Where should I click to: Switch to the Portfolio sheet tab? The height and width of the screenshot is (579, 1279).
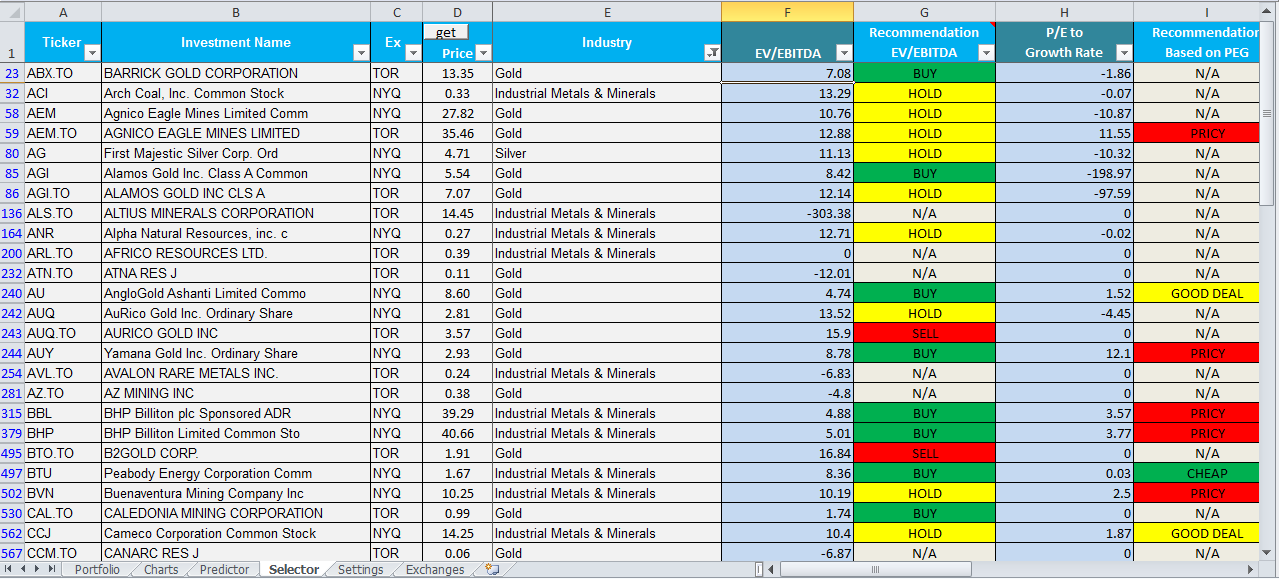[96, 570]
